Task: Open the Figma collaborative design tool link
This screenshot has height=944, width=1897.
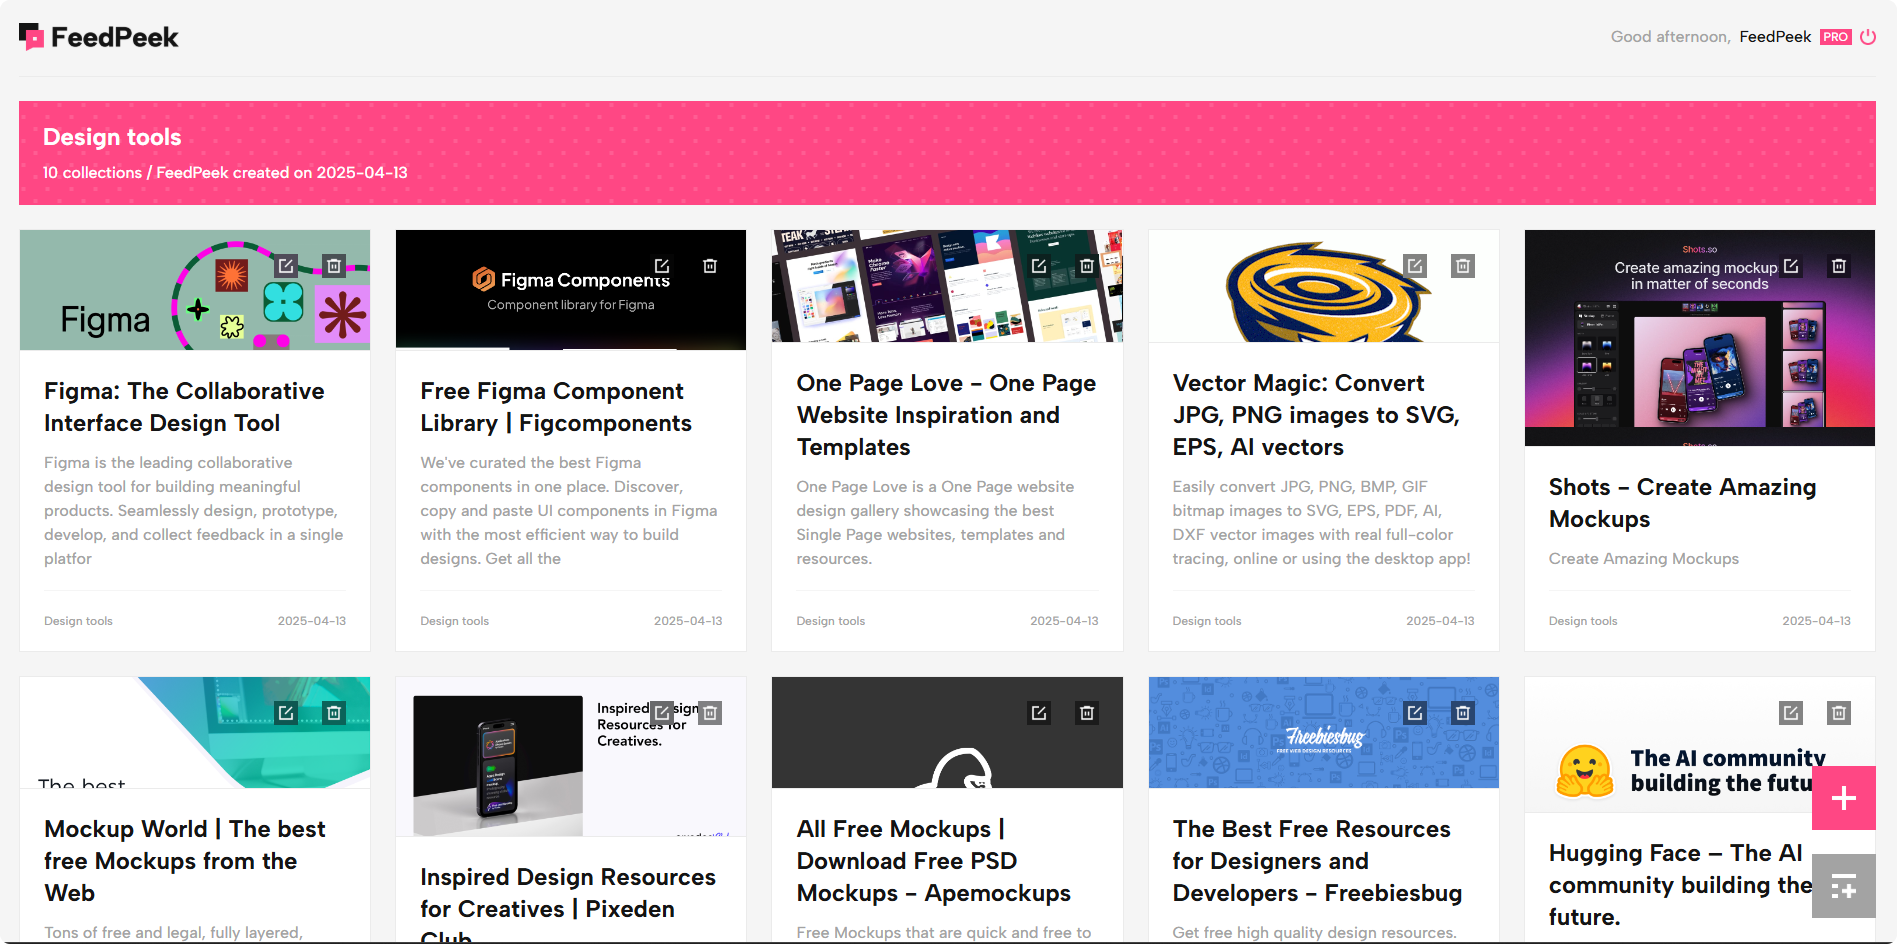Action: coord(183,407)
